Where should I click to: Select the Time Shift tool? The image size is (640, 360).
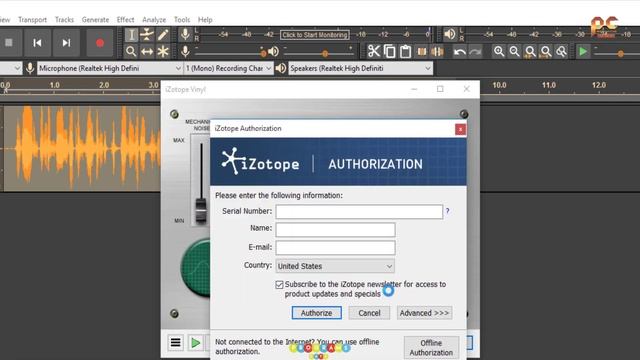click(147, 51)
